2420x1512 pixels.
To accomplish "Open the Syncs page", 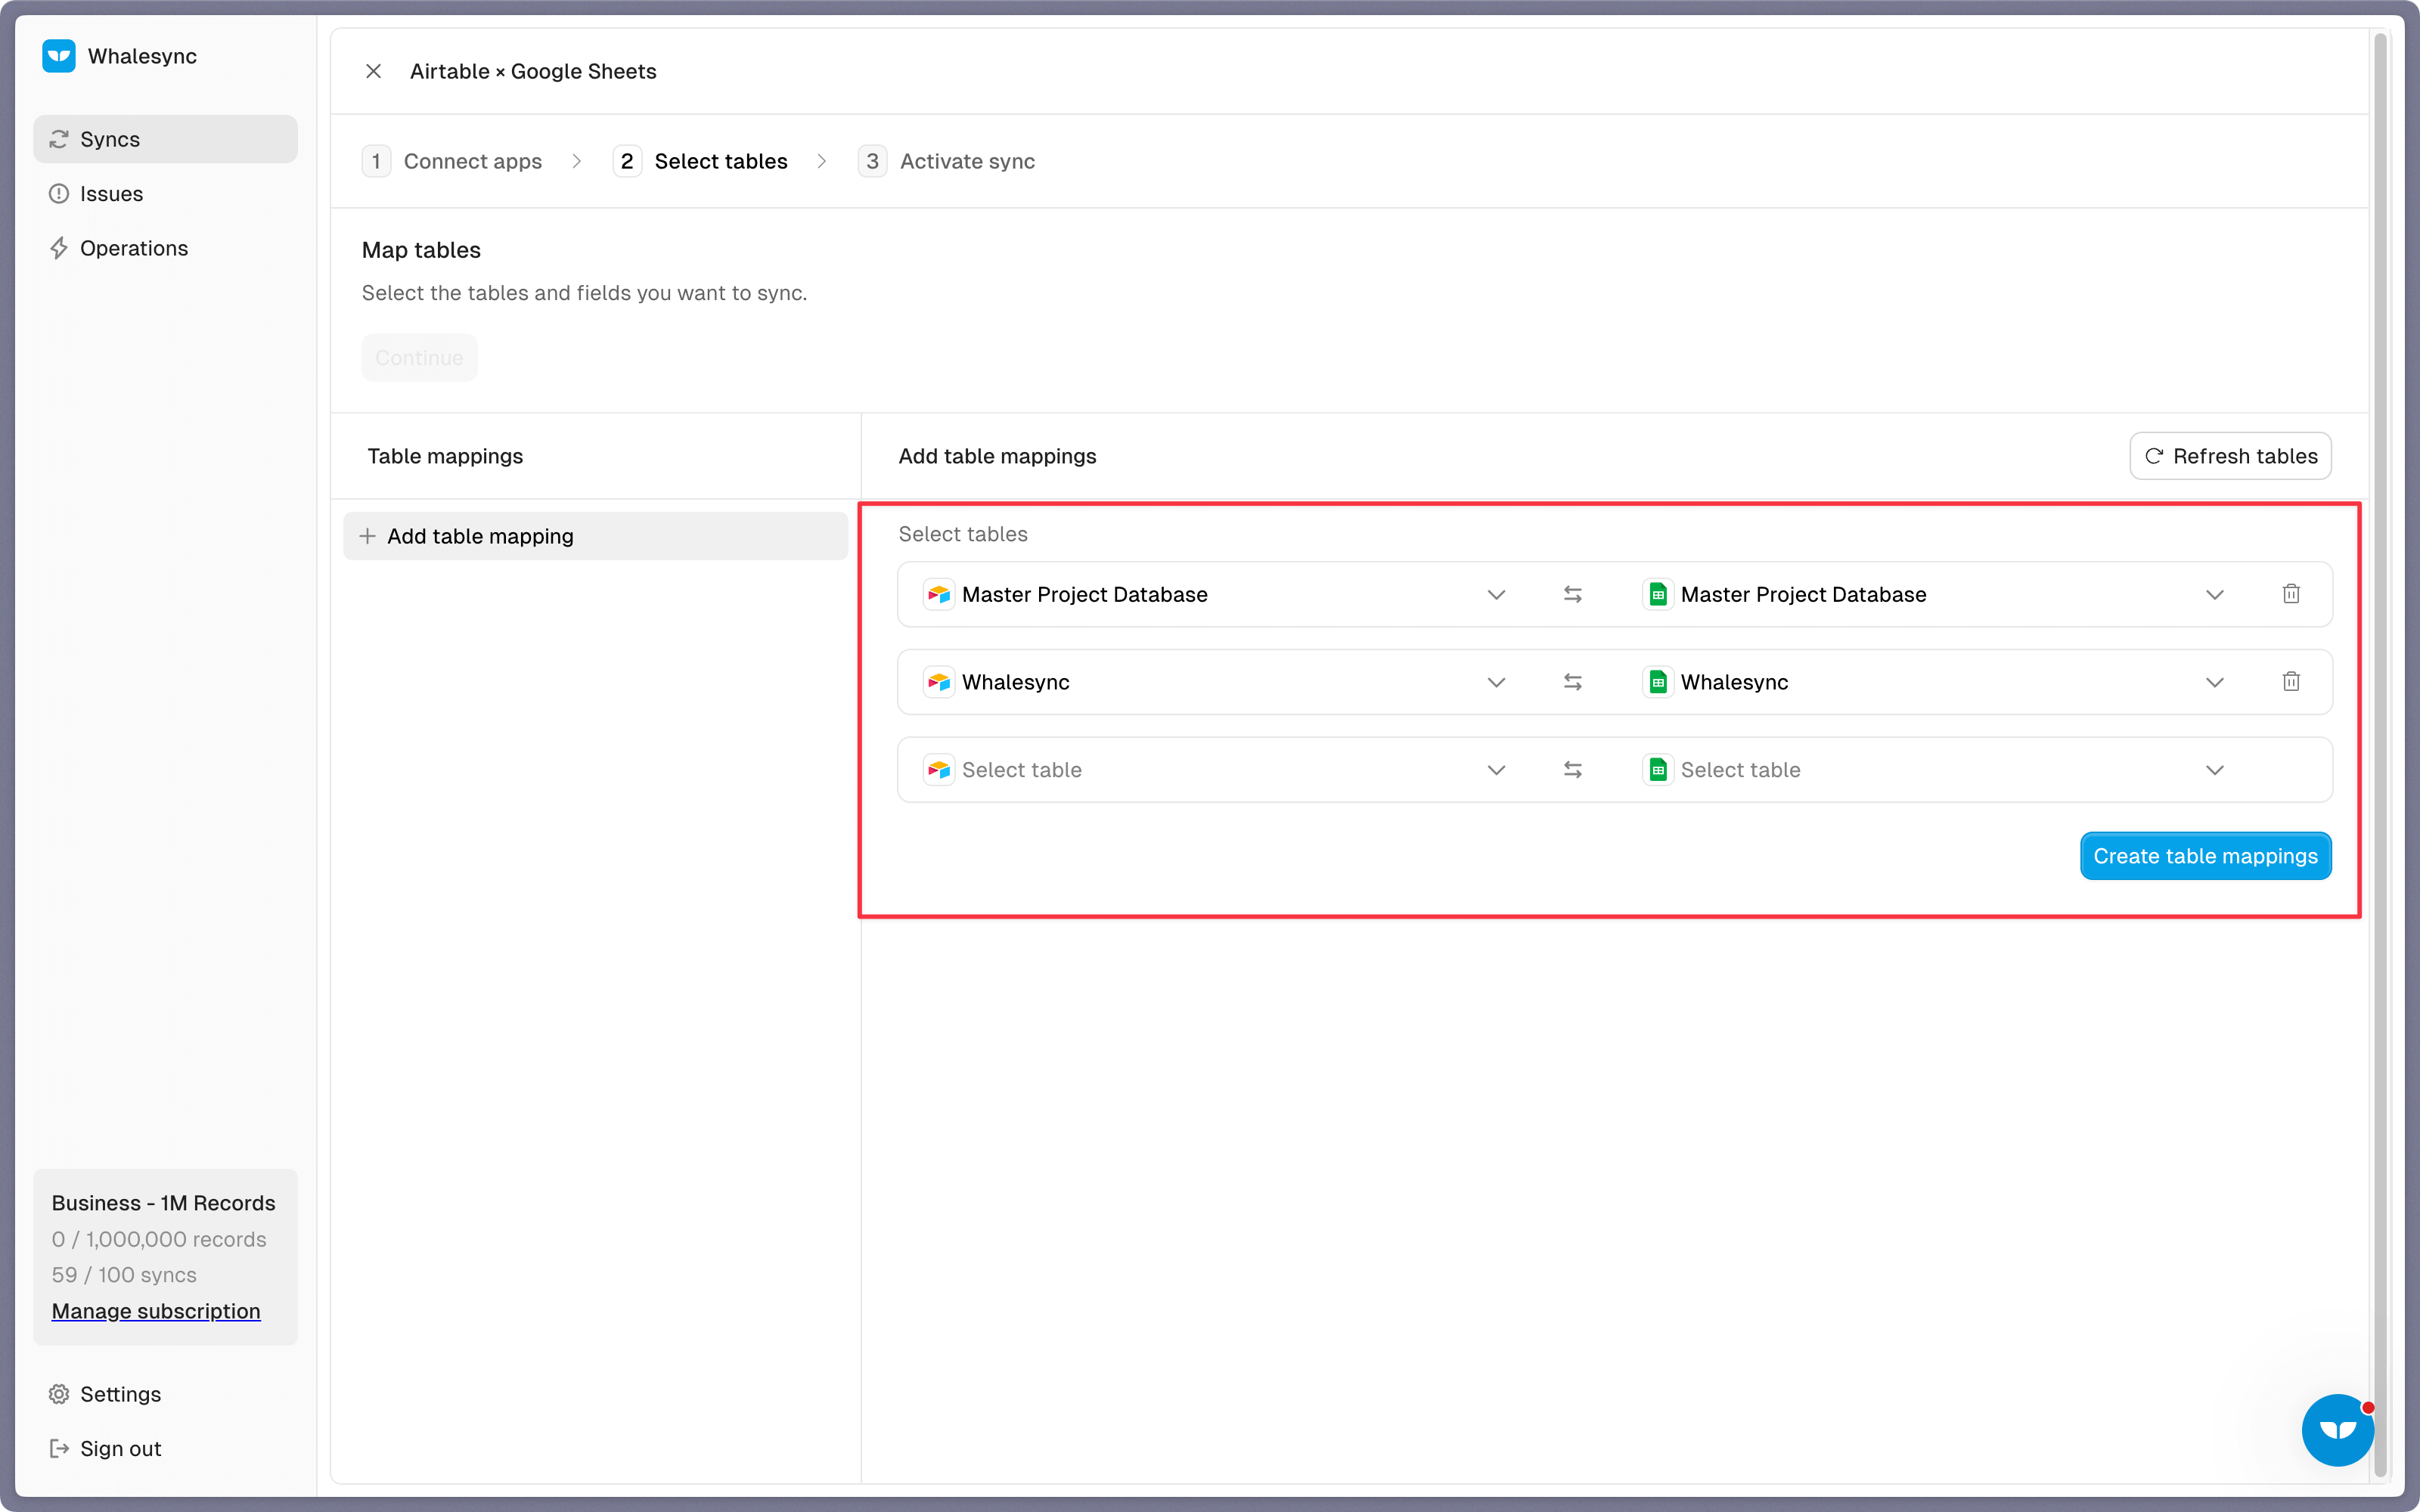I will [165, 139].
